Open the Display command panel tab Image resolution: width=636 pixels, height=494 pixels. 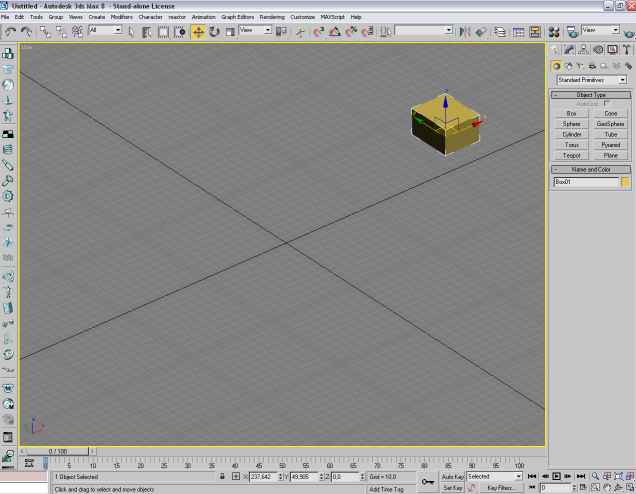611,49
